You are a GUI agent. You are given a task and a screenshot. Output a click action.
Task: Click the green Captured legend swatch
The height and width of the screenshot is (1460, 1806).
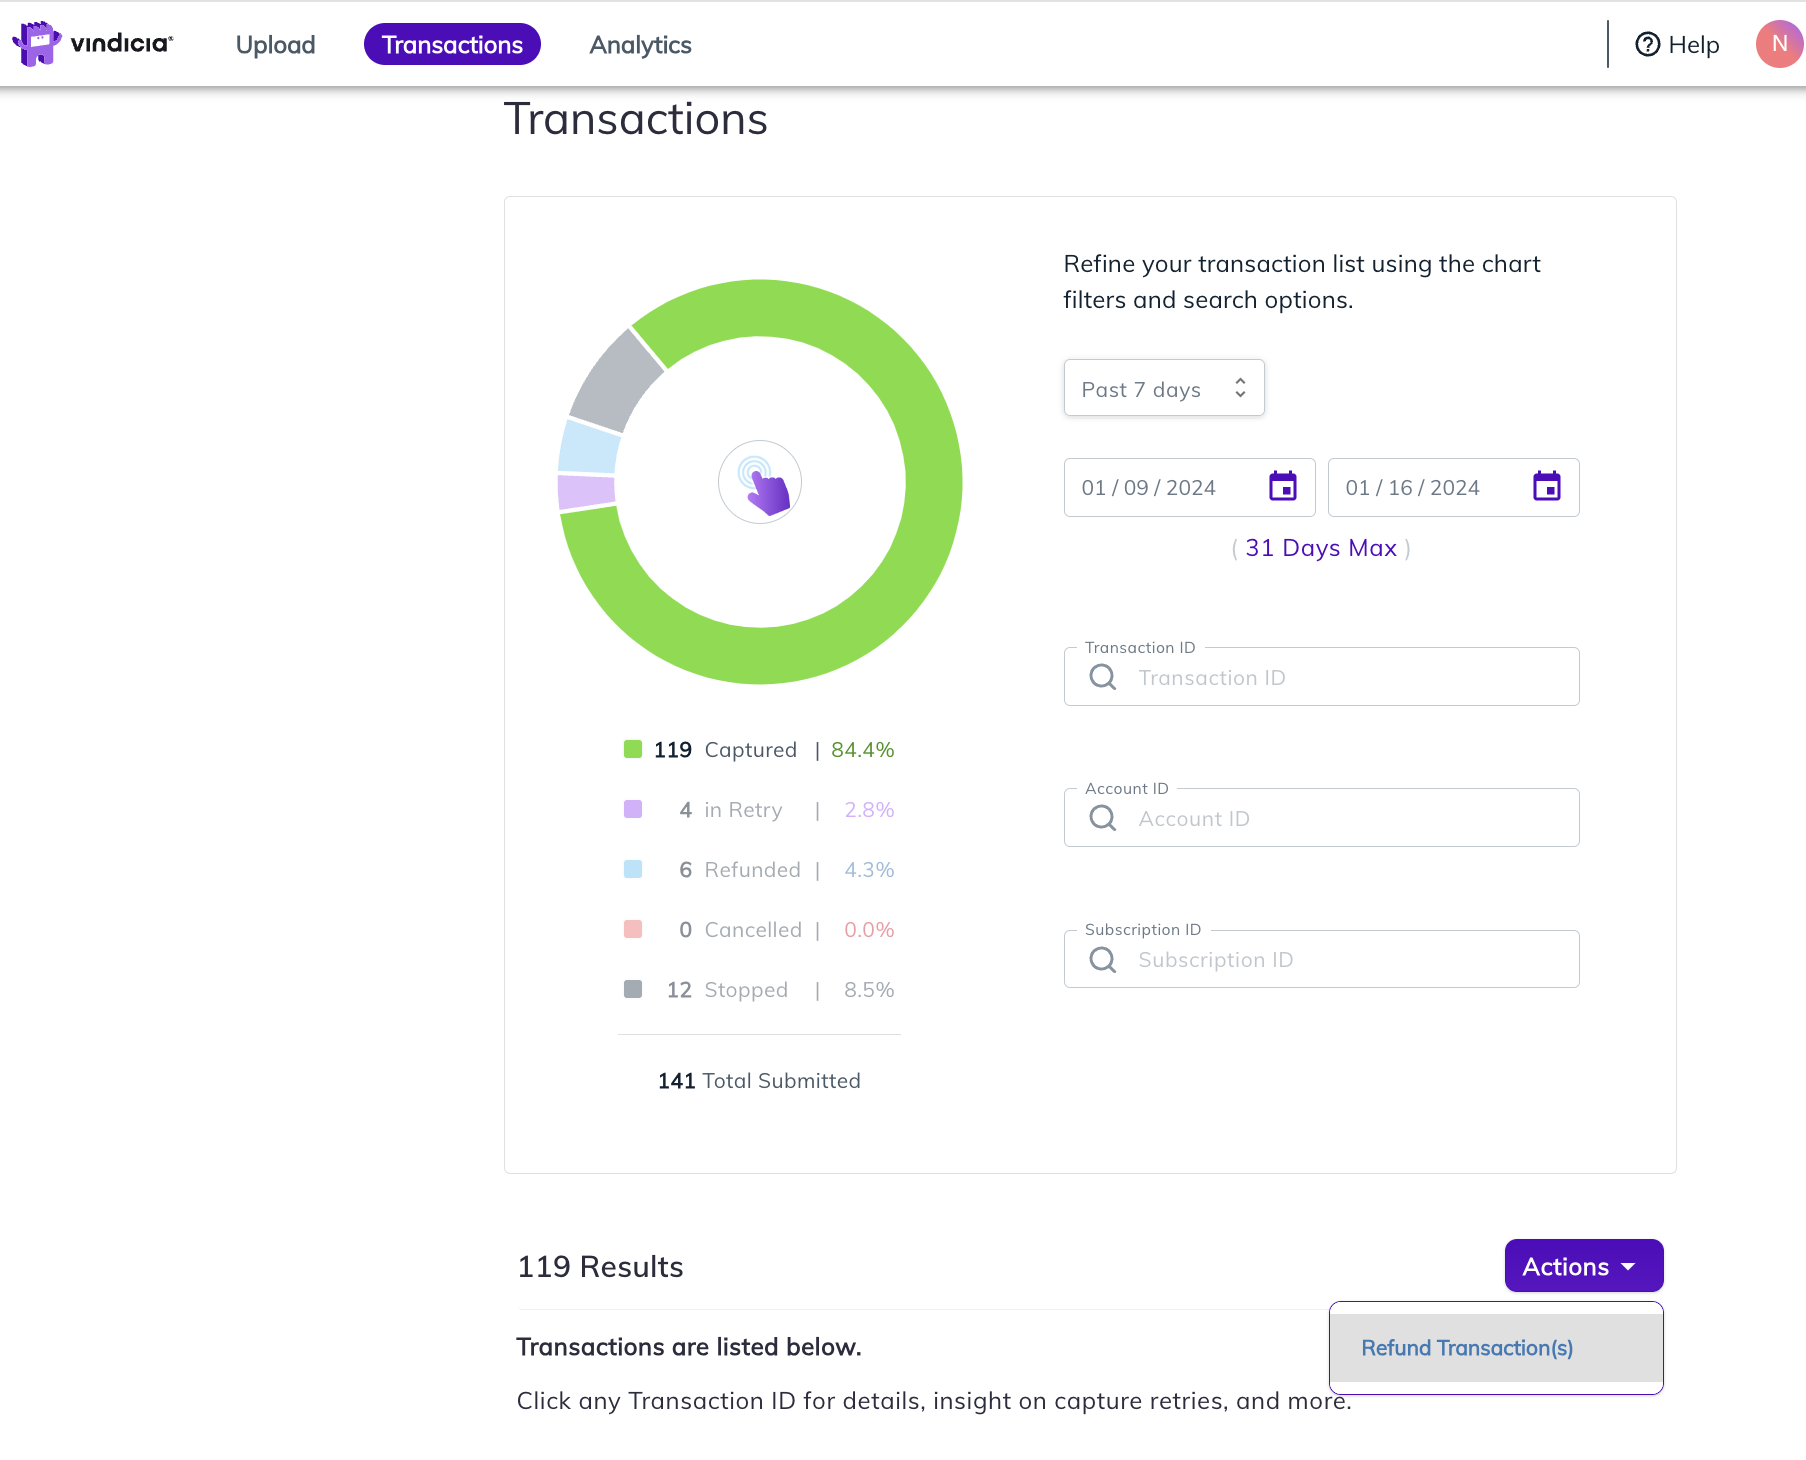(633, 749)
